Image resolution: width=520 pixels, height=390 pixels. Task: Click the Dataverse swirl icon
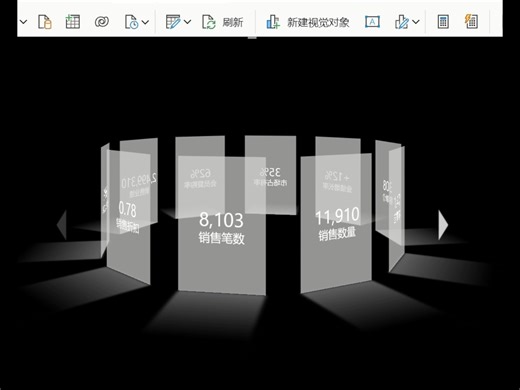pyautogui.click(x=102, y=22)
